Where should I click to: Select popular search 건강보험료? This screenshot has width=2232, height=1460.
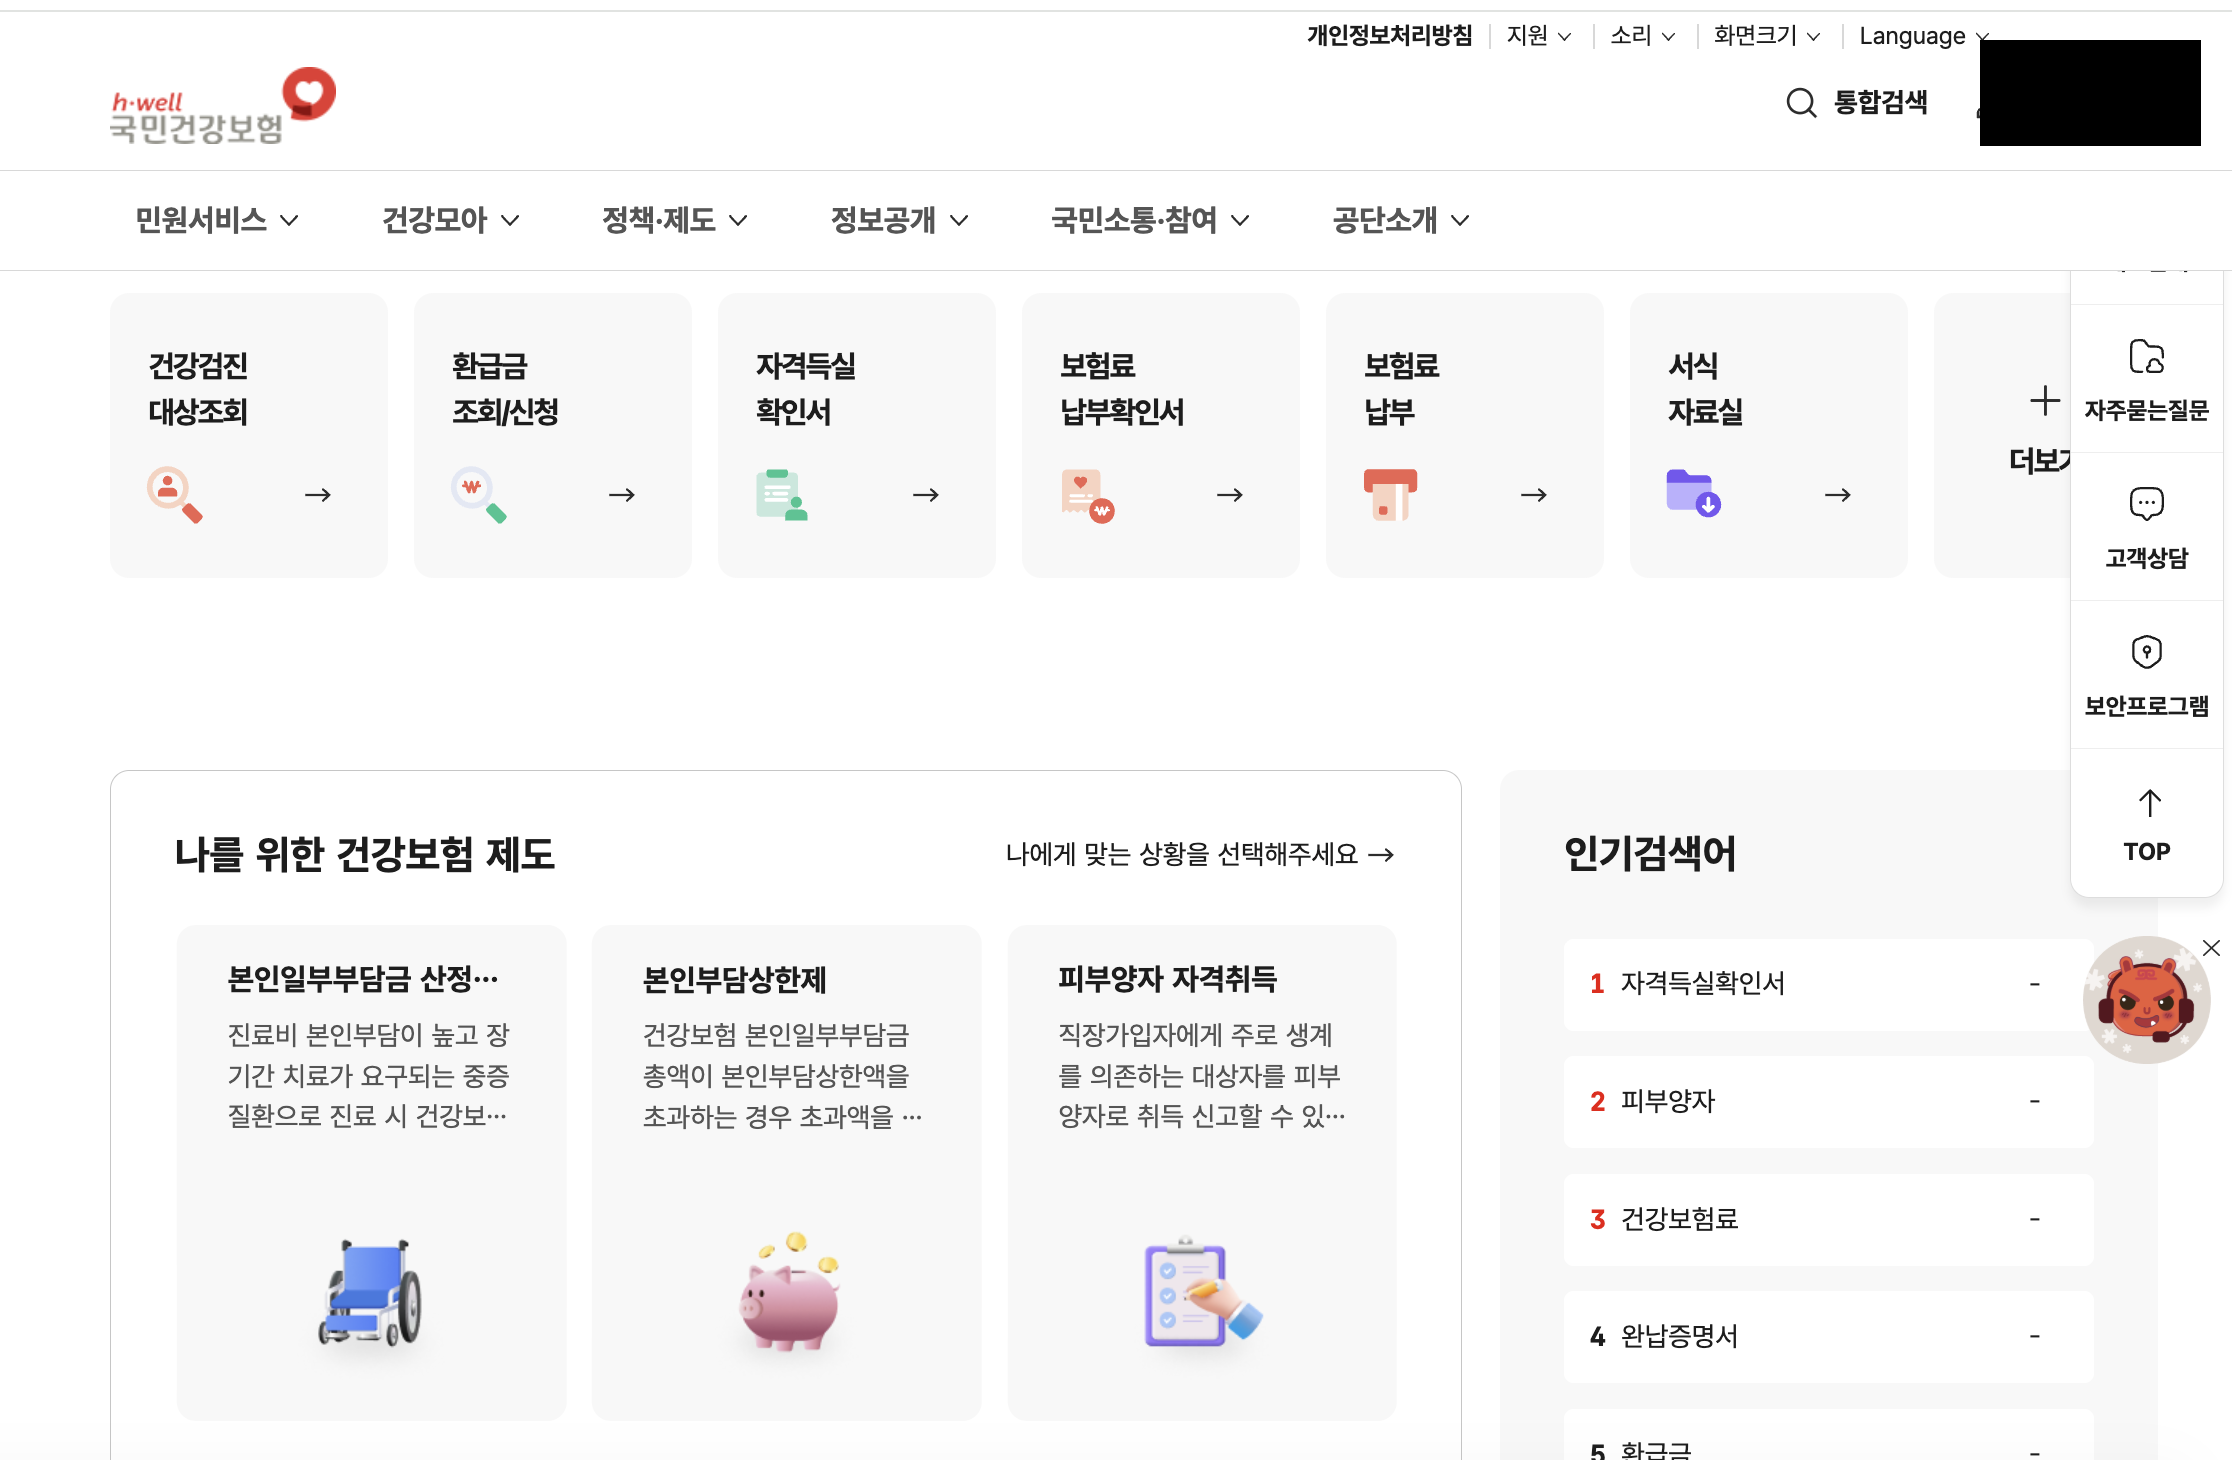coord(1828,1219)
